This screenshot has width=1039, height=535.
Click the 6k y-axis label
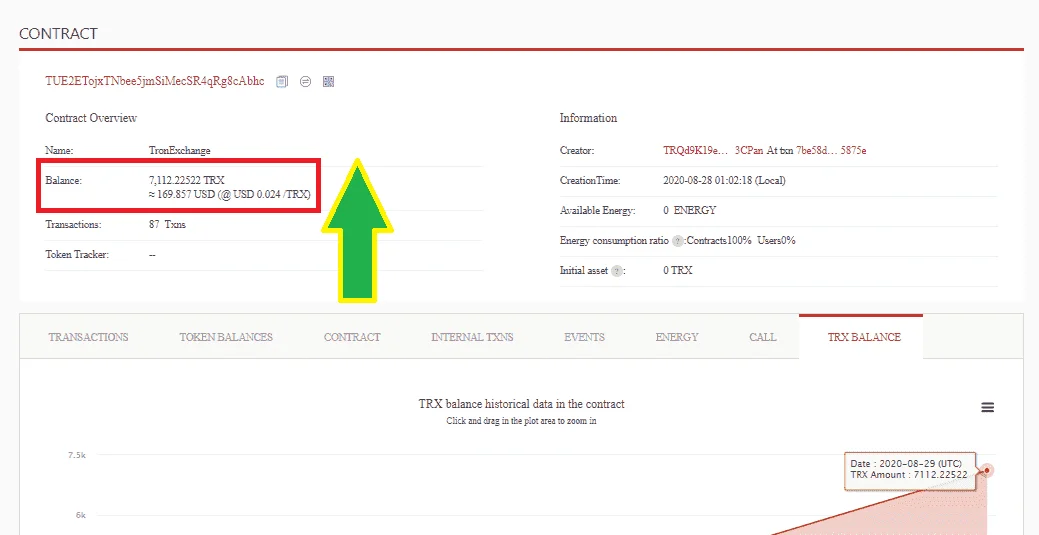(79, 515)
